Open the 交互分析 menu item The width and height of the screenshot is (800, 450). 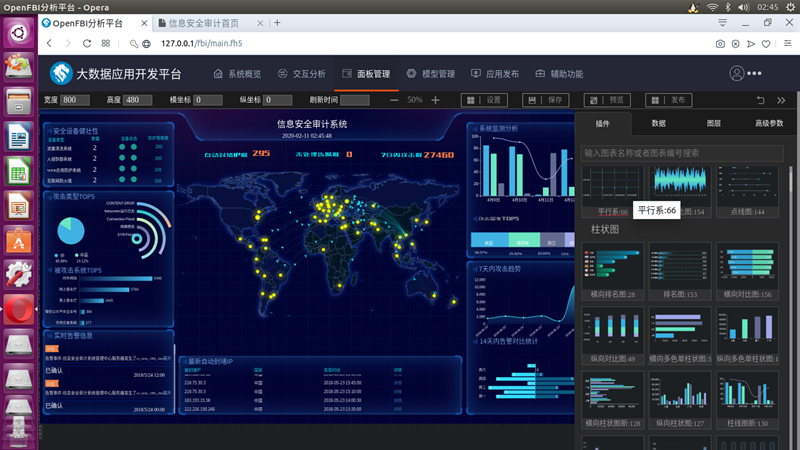(x=302, y=74)
